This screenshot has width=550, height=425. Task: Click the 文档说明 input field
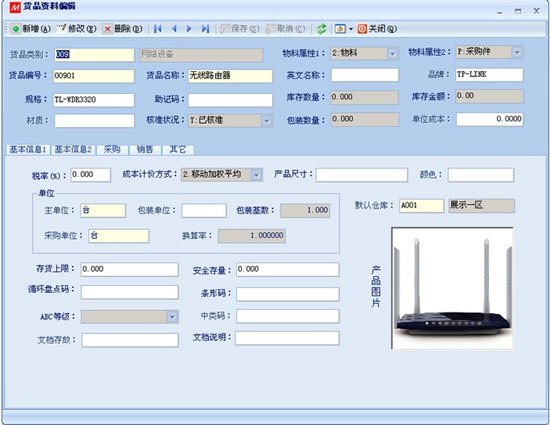[287, 338]
